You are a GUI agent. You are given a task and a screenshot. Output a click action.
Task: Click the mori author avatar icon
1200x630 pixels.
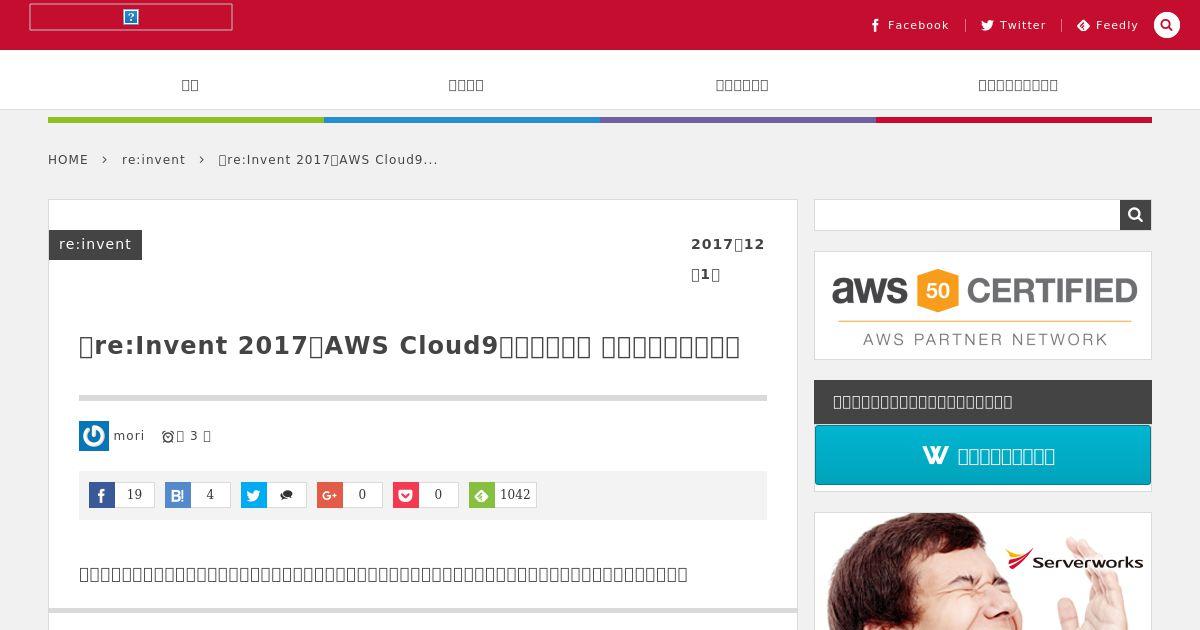click(x=94, y=436)
